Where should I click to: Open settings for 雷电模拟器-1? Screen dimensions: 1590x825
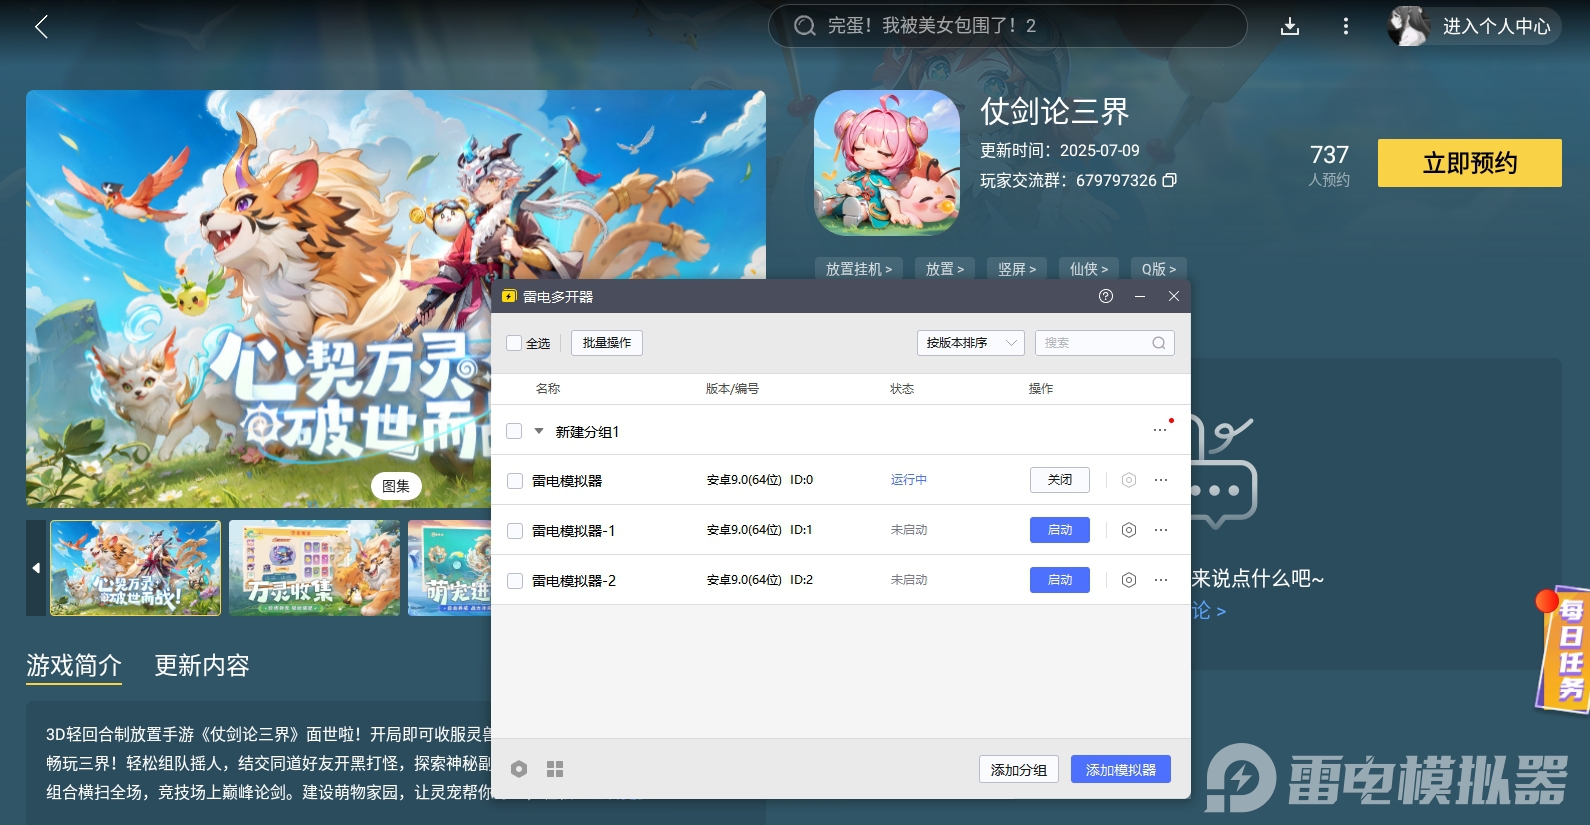[1129, 530]
